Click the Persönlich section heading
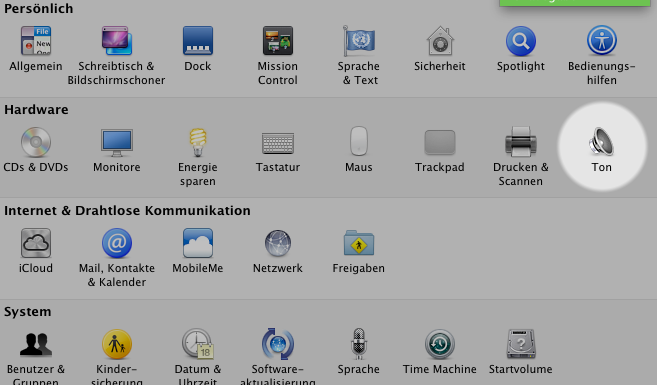Image resolution: width=657 pixels, height=385 pixels. point(39,8)
